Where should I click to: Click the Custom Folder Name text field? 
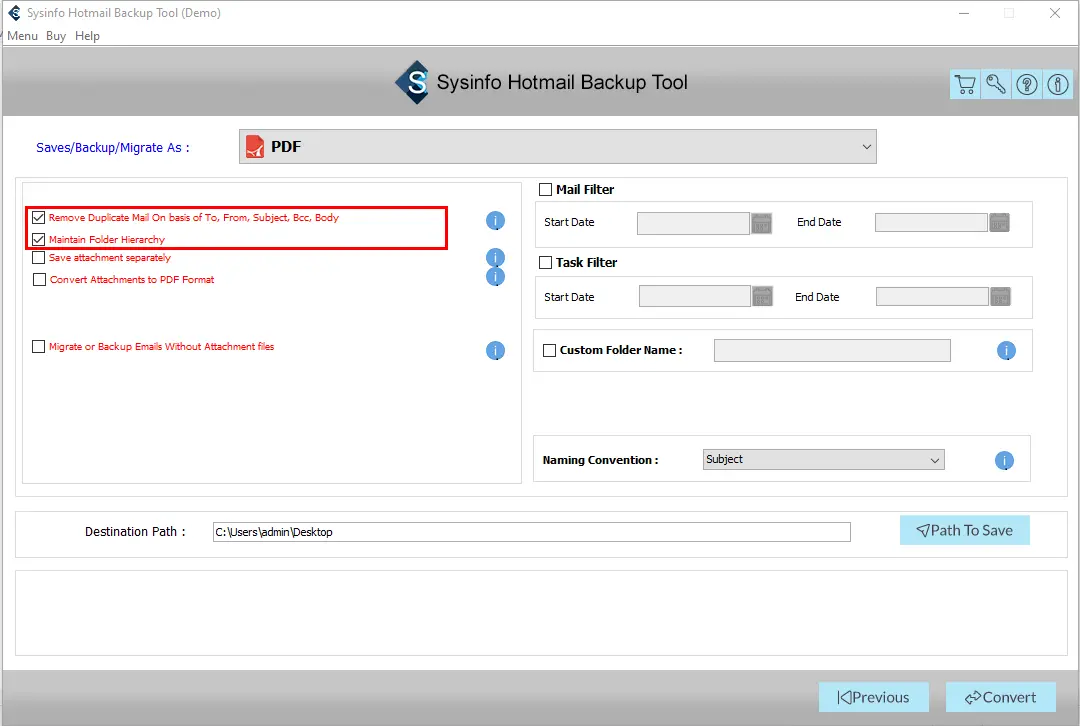click(x=832, y=351)
